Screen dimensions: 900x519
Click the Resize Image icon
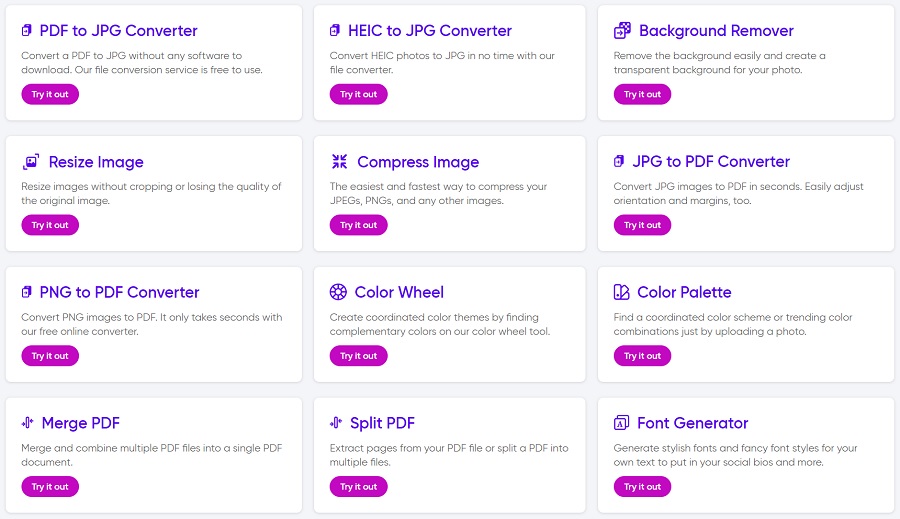tap(31, 162)
